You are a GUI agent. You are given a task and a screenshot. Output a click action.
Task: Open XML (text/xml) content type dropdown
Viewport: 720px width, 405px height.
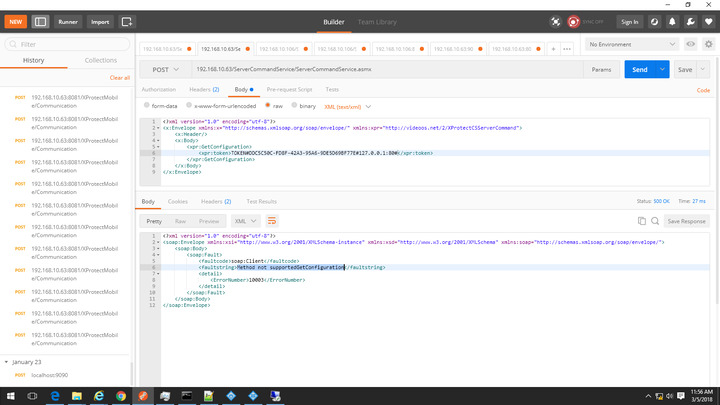pyautogui.click(x=345, y=106)
